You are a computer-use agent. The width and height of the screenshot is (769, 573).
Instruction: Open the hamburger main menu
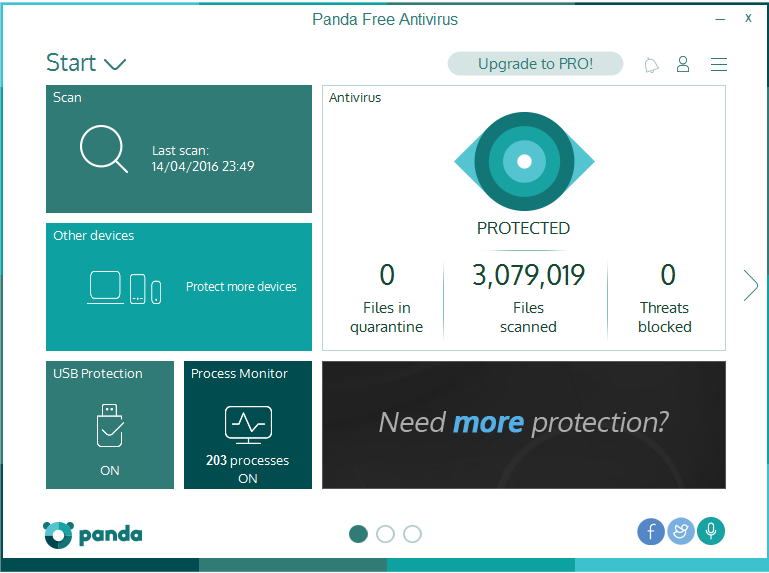click(x=718, y=65)
